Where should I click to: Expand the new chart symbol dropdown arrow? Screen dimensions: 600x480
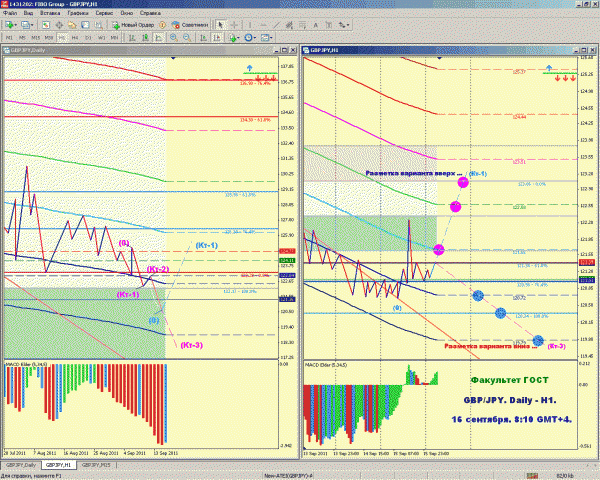[15, 25]
